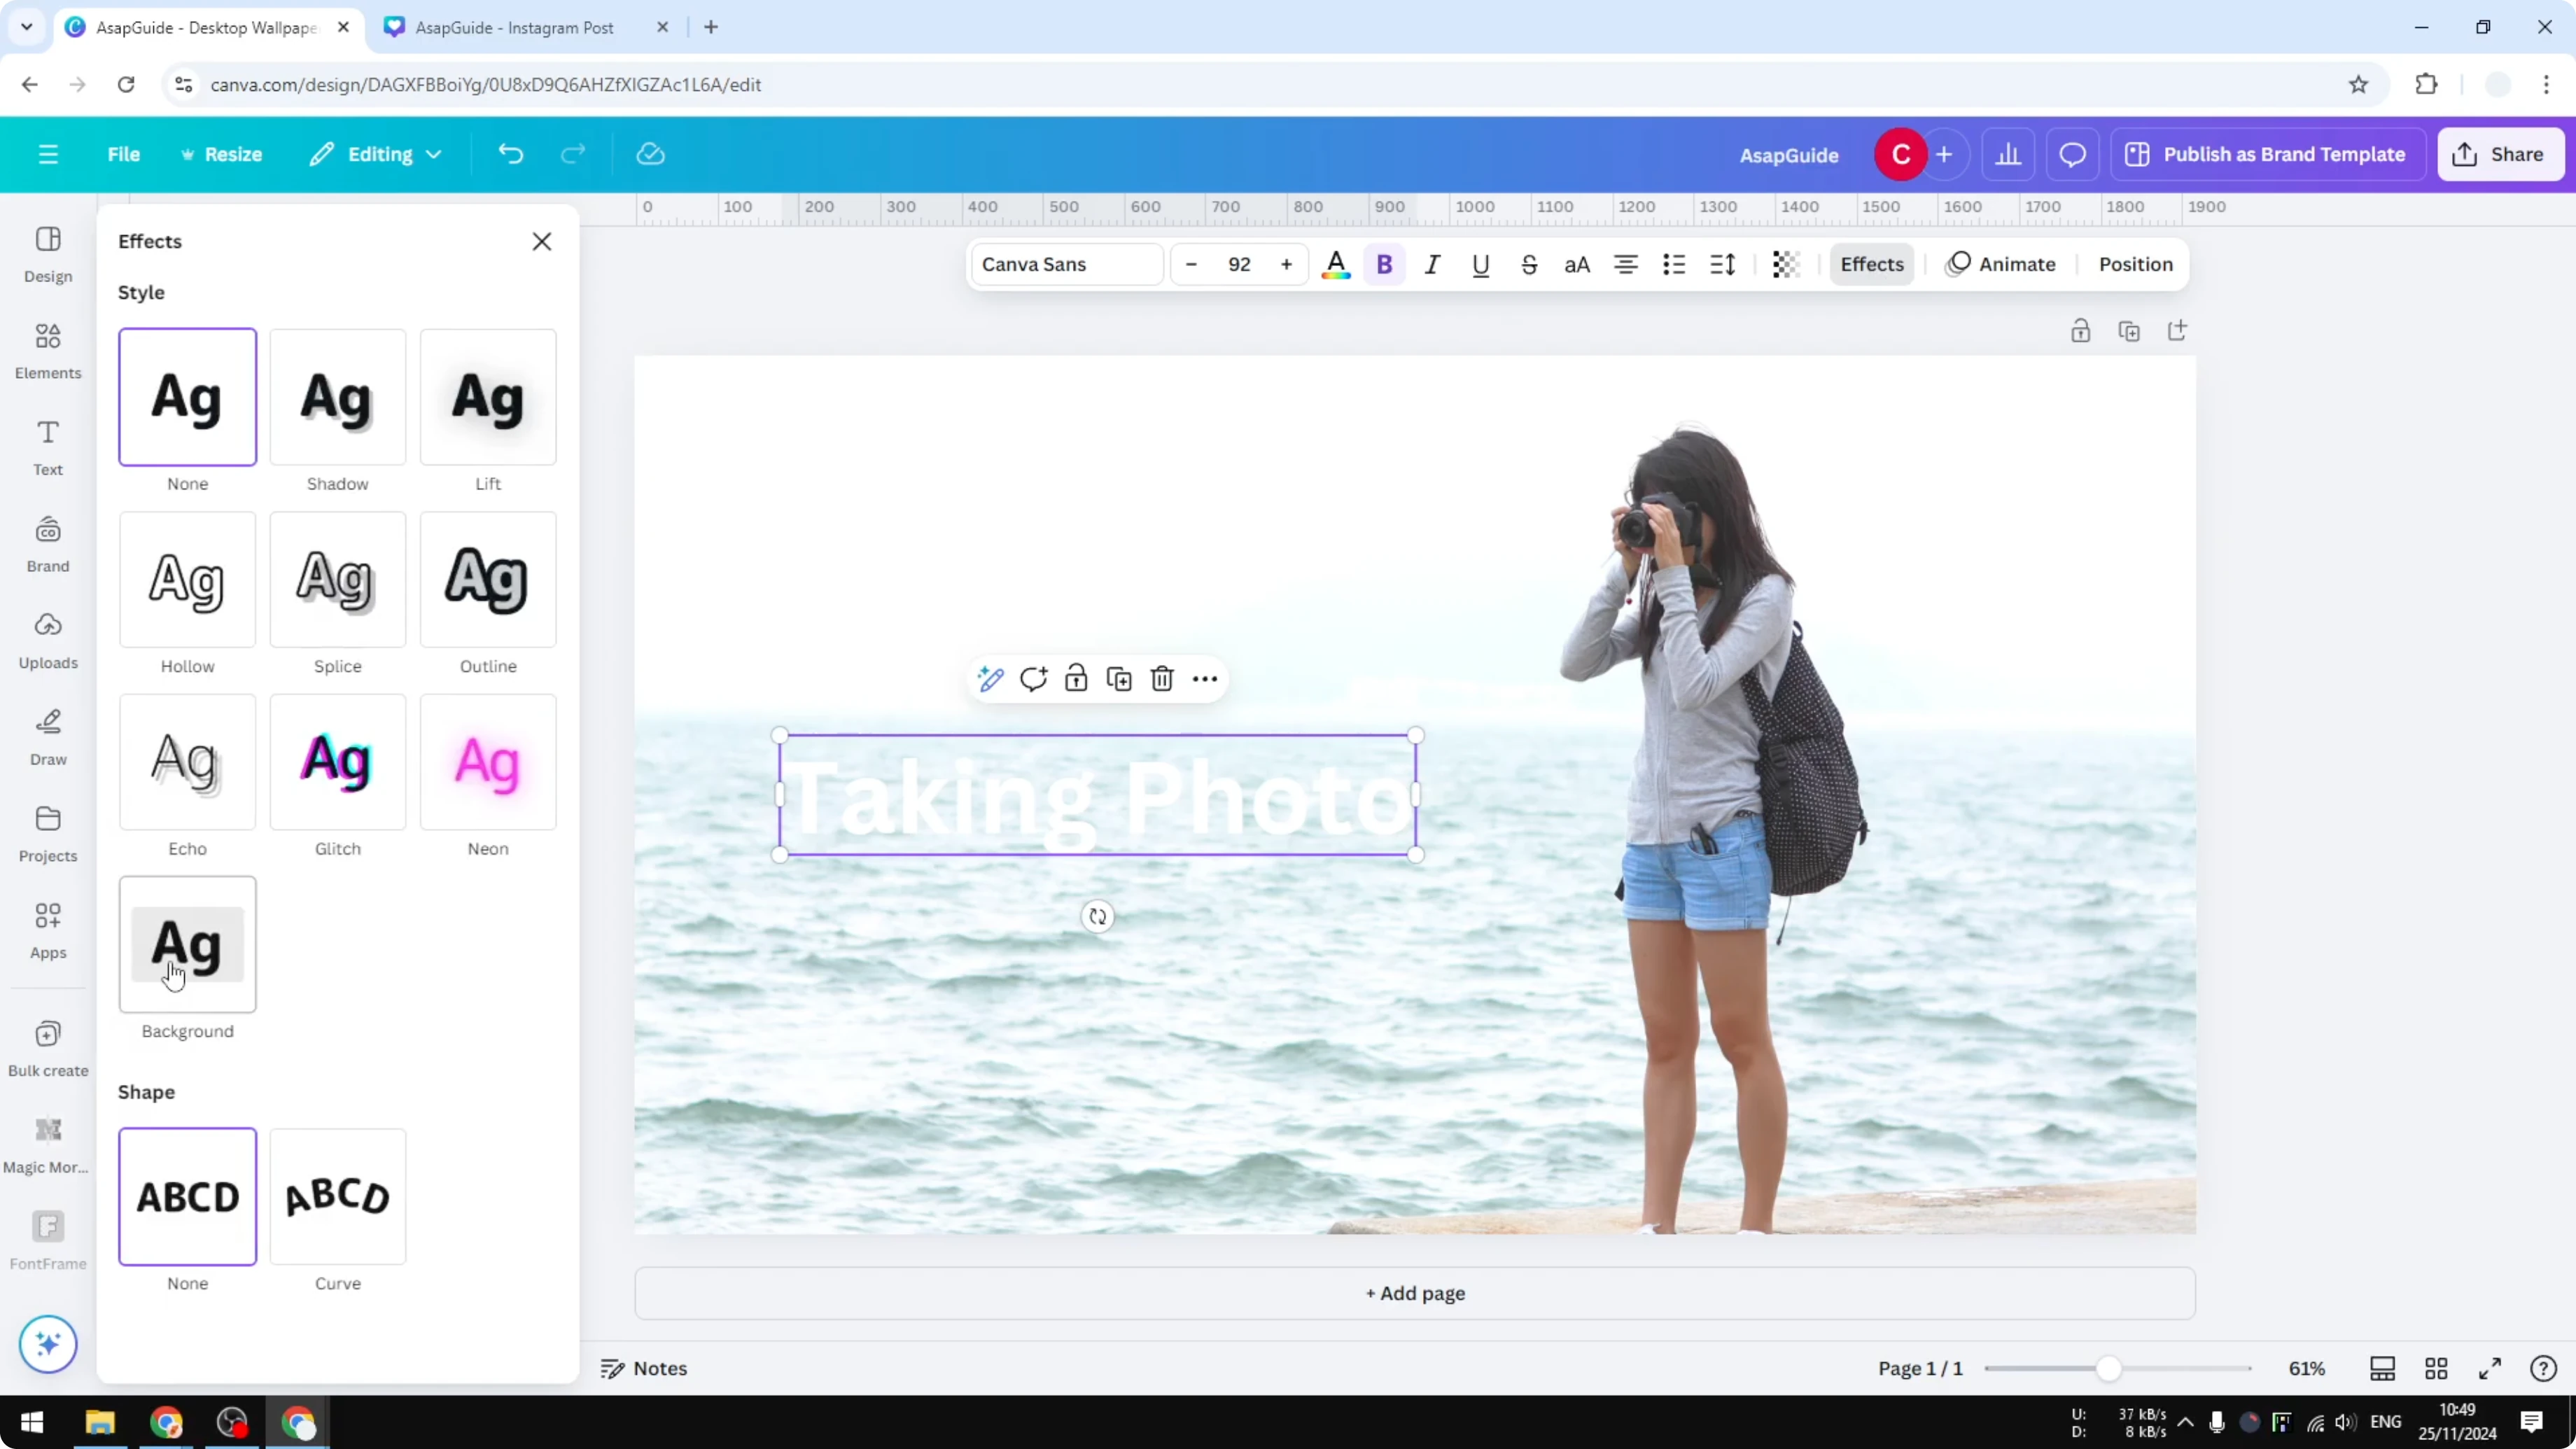Duplicate the selected text via copy icon

(1119, 678)
